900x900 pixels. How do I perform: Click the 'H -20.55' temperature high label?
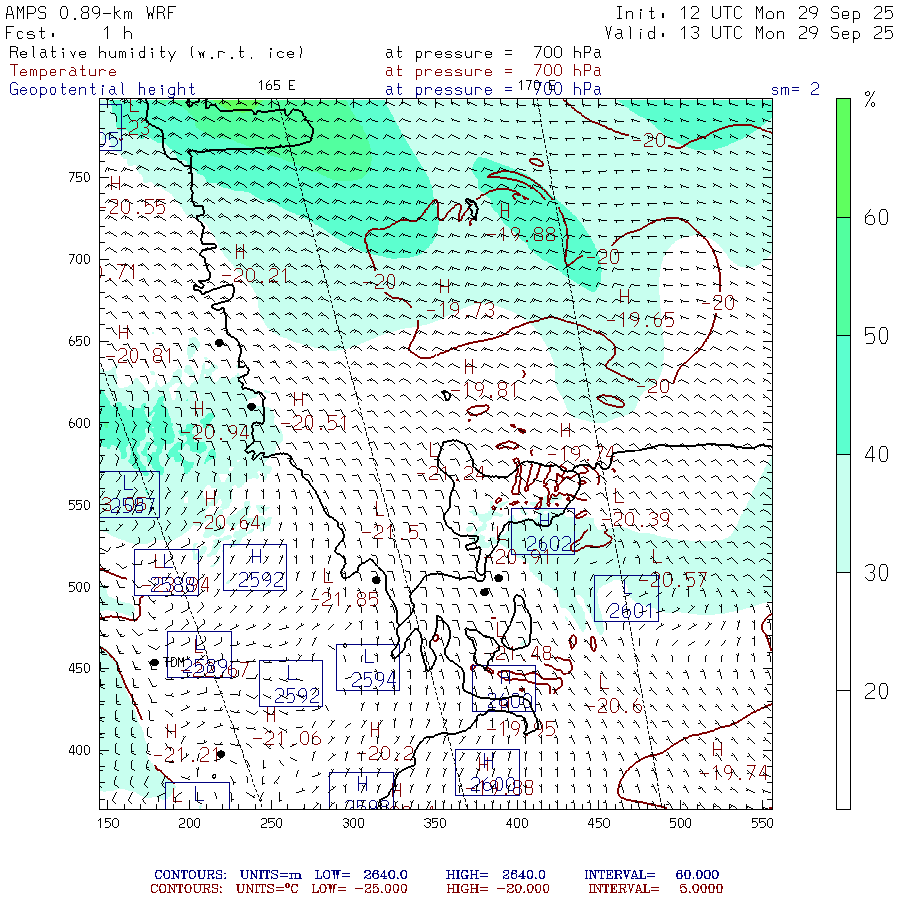[135, 196]
